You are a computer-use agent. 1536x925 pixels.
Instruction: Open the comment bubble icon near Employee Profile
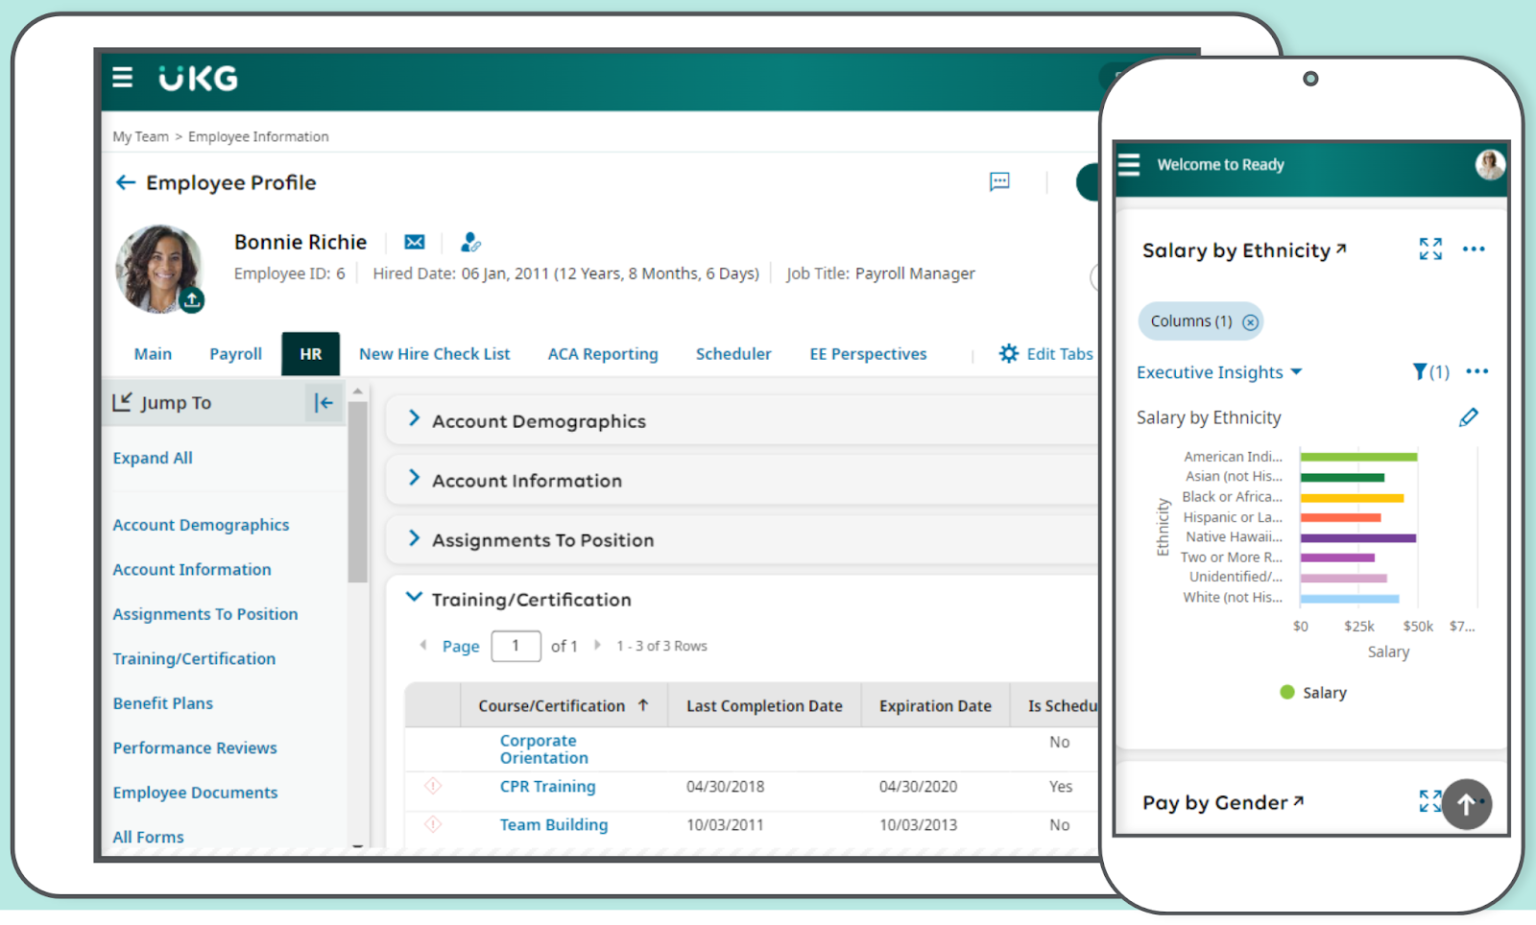point(999,182)
